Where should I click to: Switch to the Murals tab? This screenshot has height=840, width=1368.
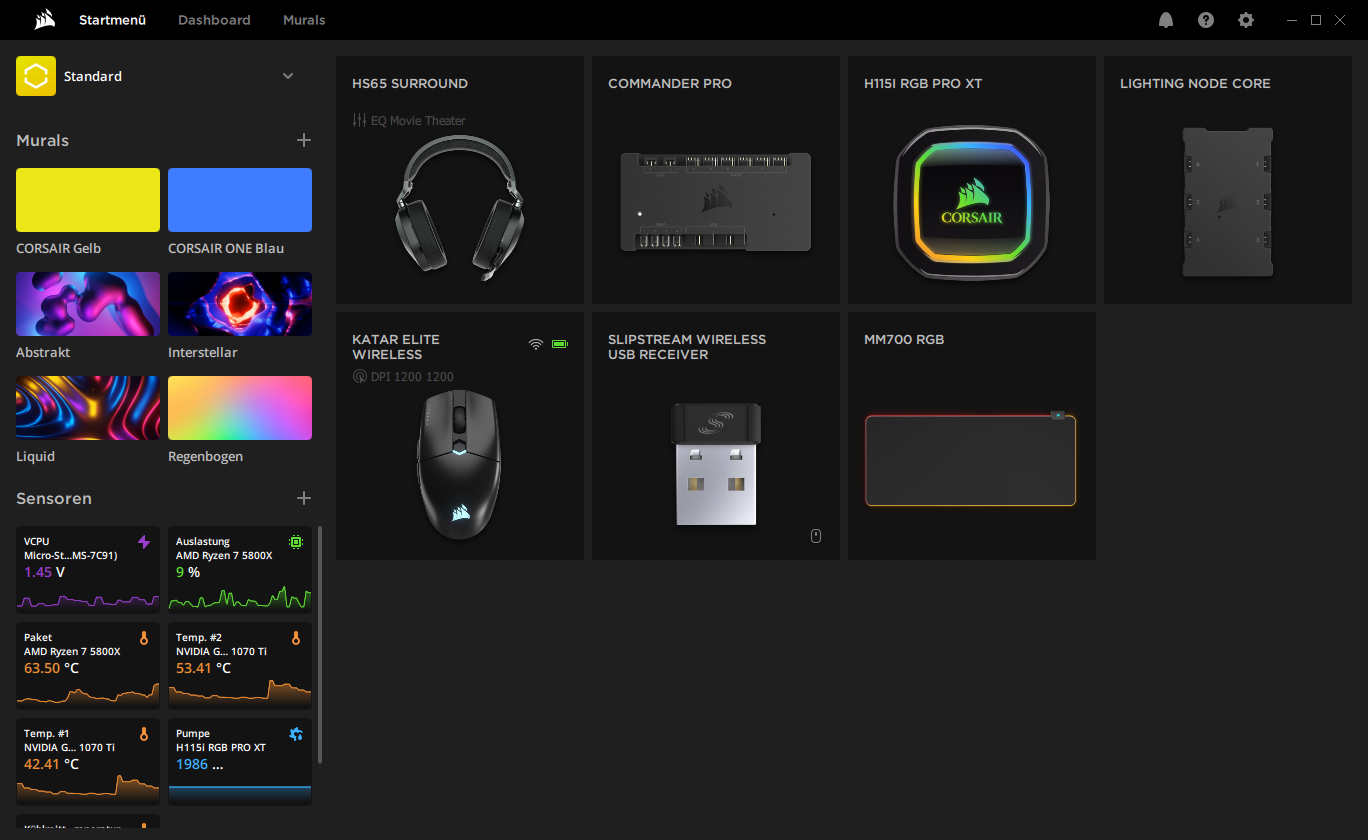pos(304,20)
